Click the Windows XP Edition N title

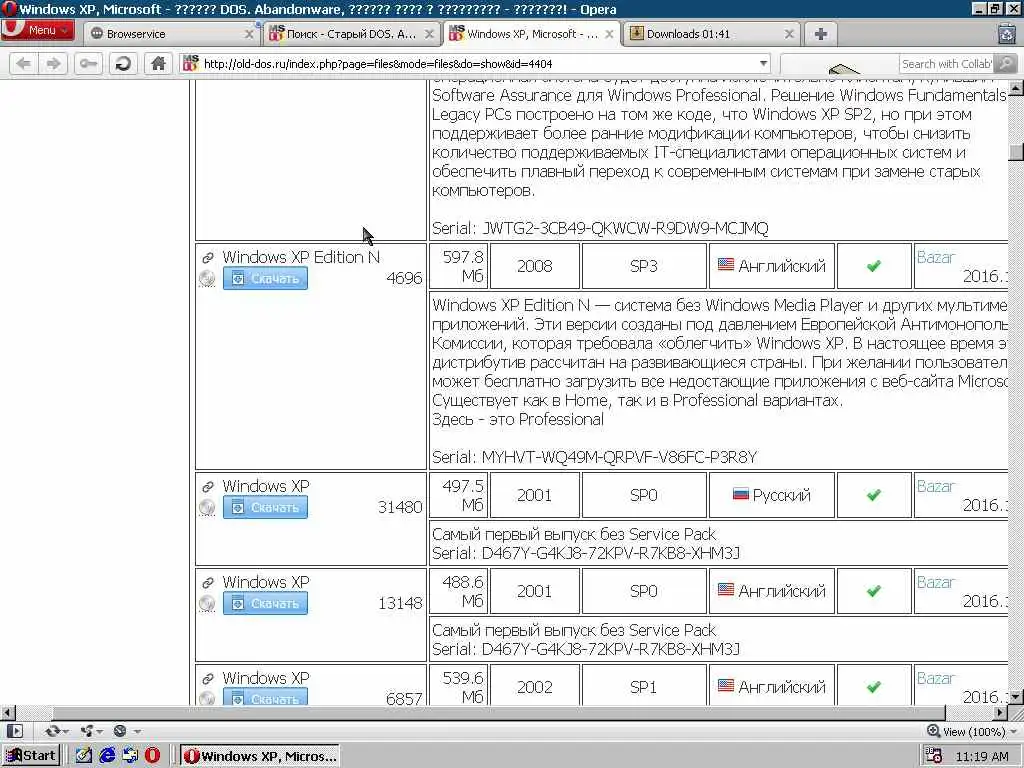click(x=301, y=257)
